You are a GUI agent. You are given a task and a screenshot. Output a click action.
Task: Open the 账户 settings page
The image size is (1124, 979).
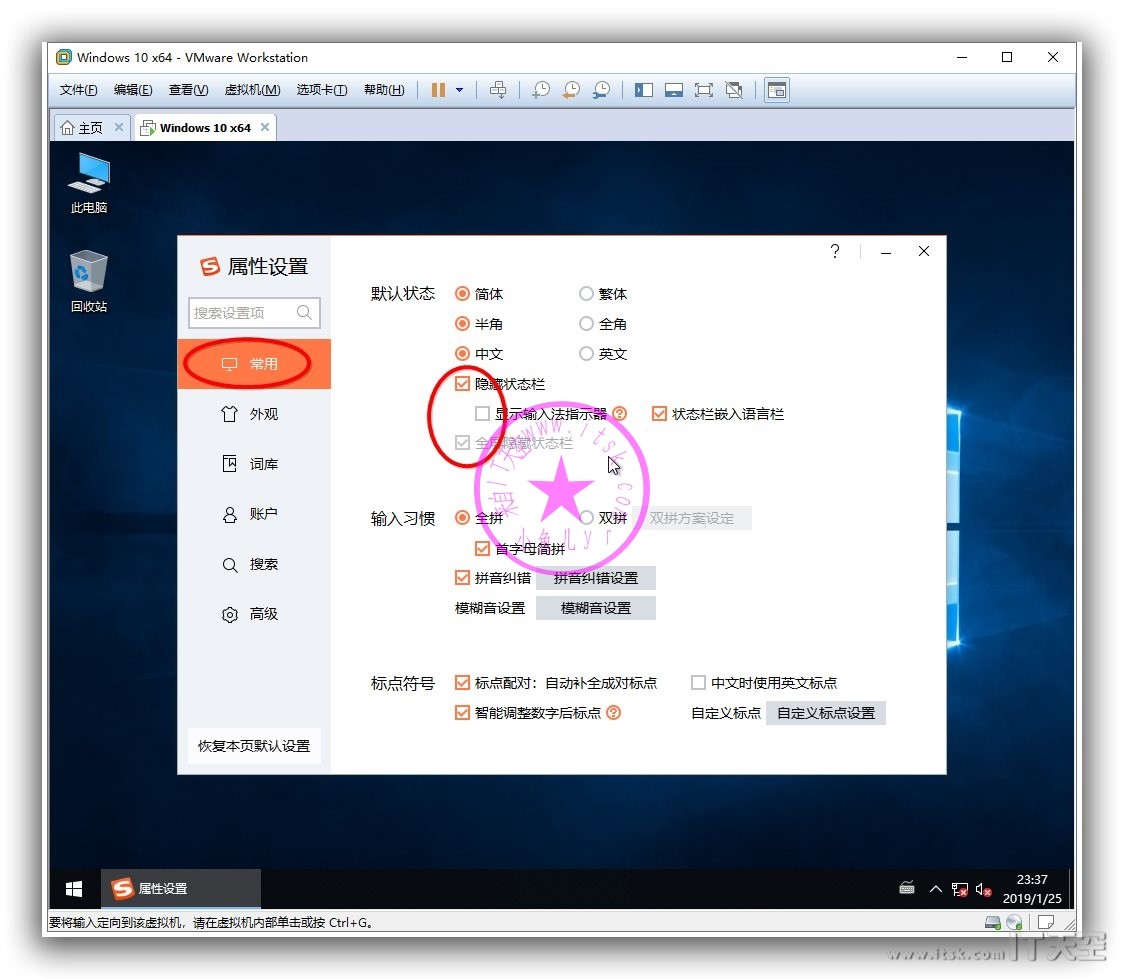254,515
